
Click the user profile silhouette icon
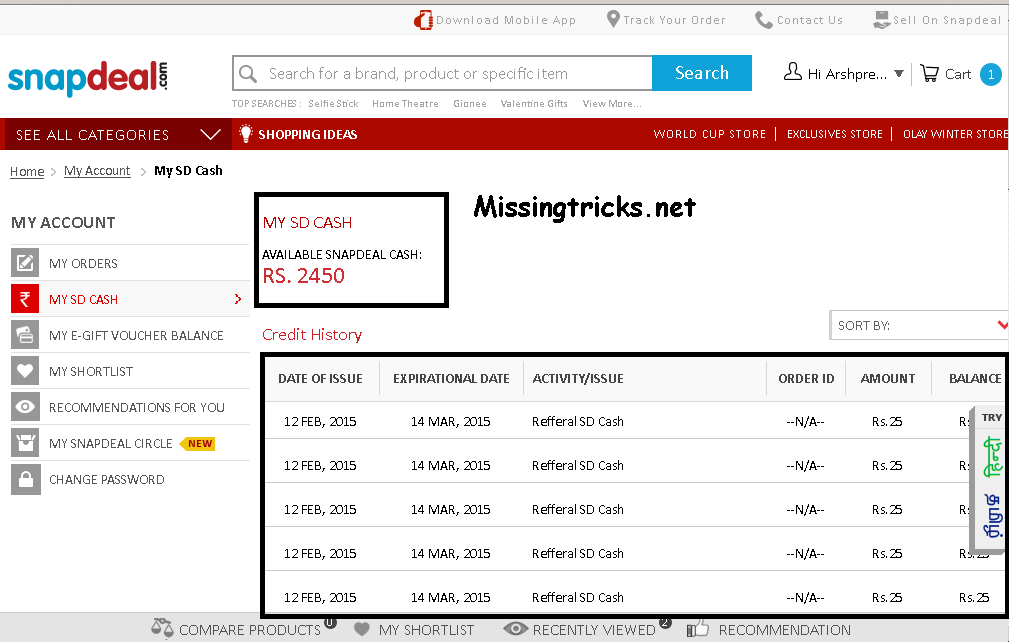click(x=793, y=71)
